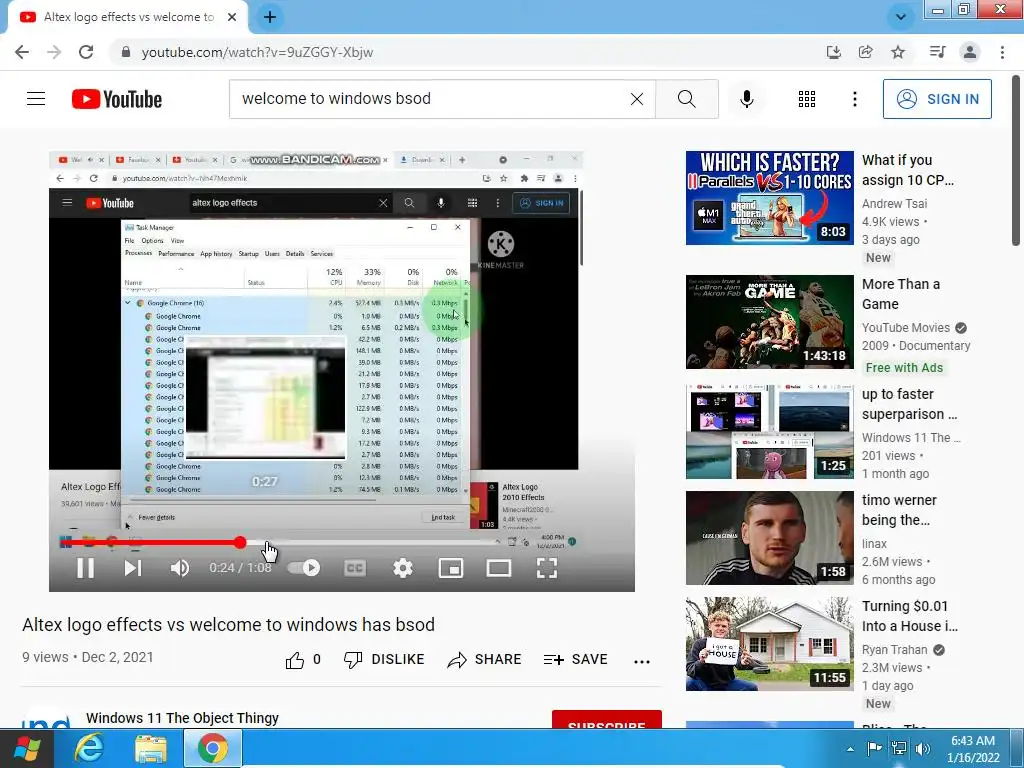Go back using the browser back arrow

click(22, 52)
